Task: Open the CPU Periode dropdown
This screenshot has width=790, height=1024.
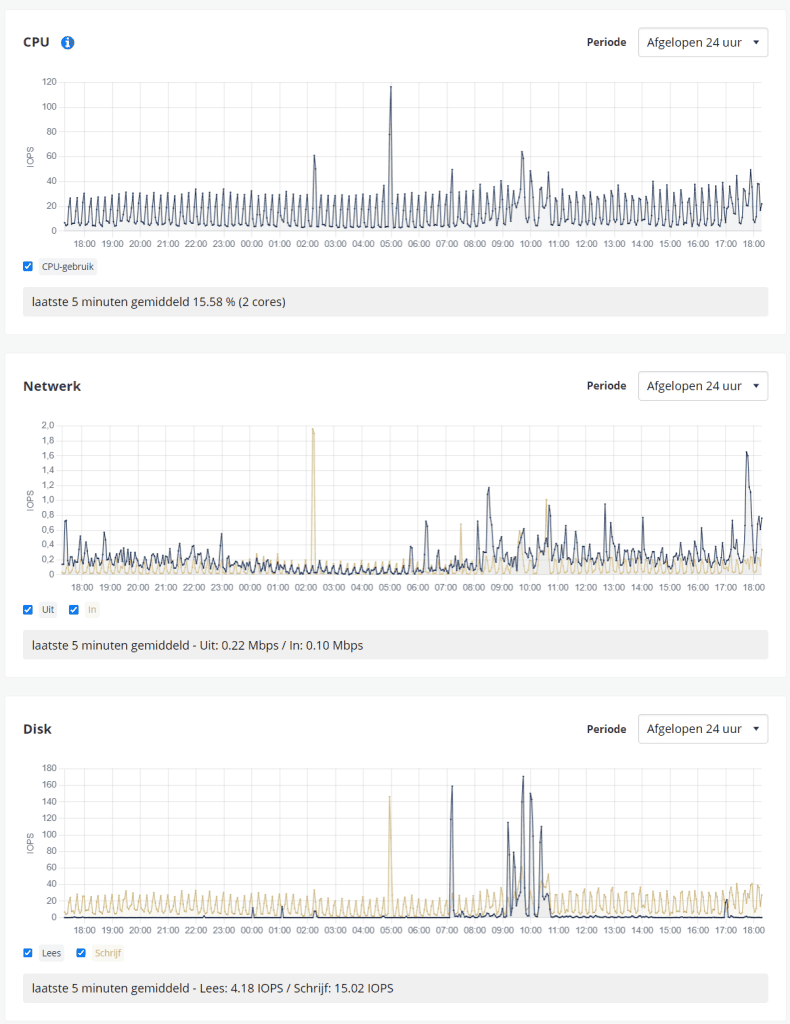Action: [x=702, y=42]
